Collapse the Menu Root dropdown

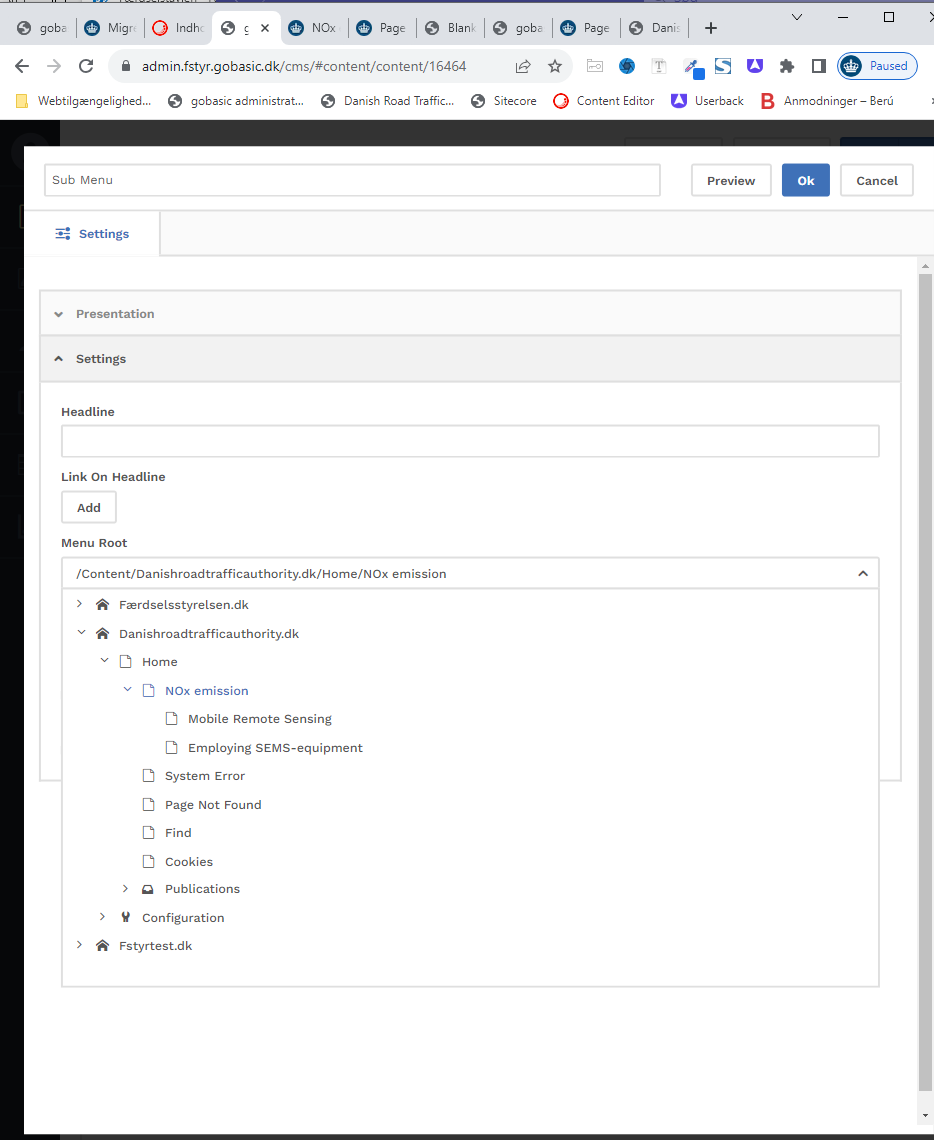point(863,574)
